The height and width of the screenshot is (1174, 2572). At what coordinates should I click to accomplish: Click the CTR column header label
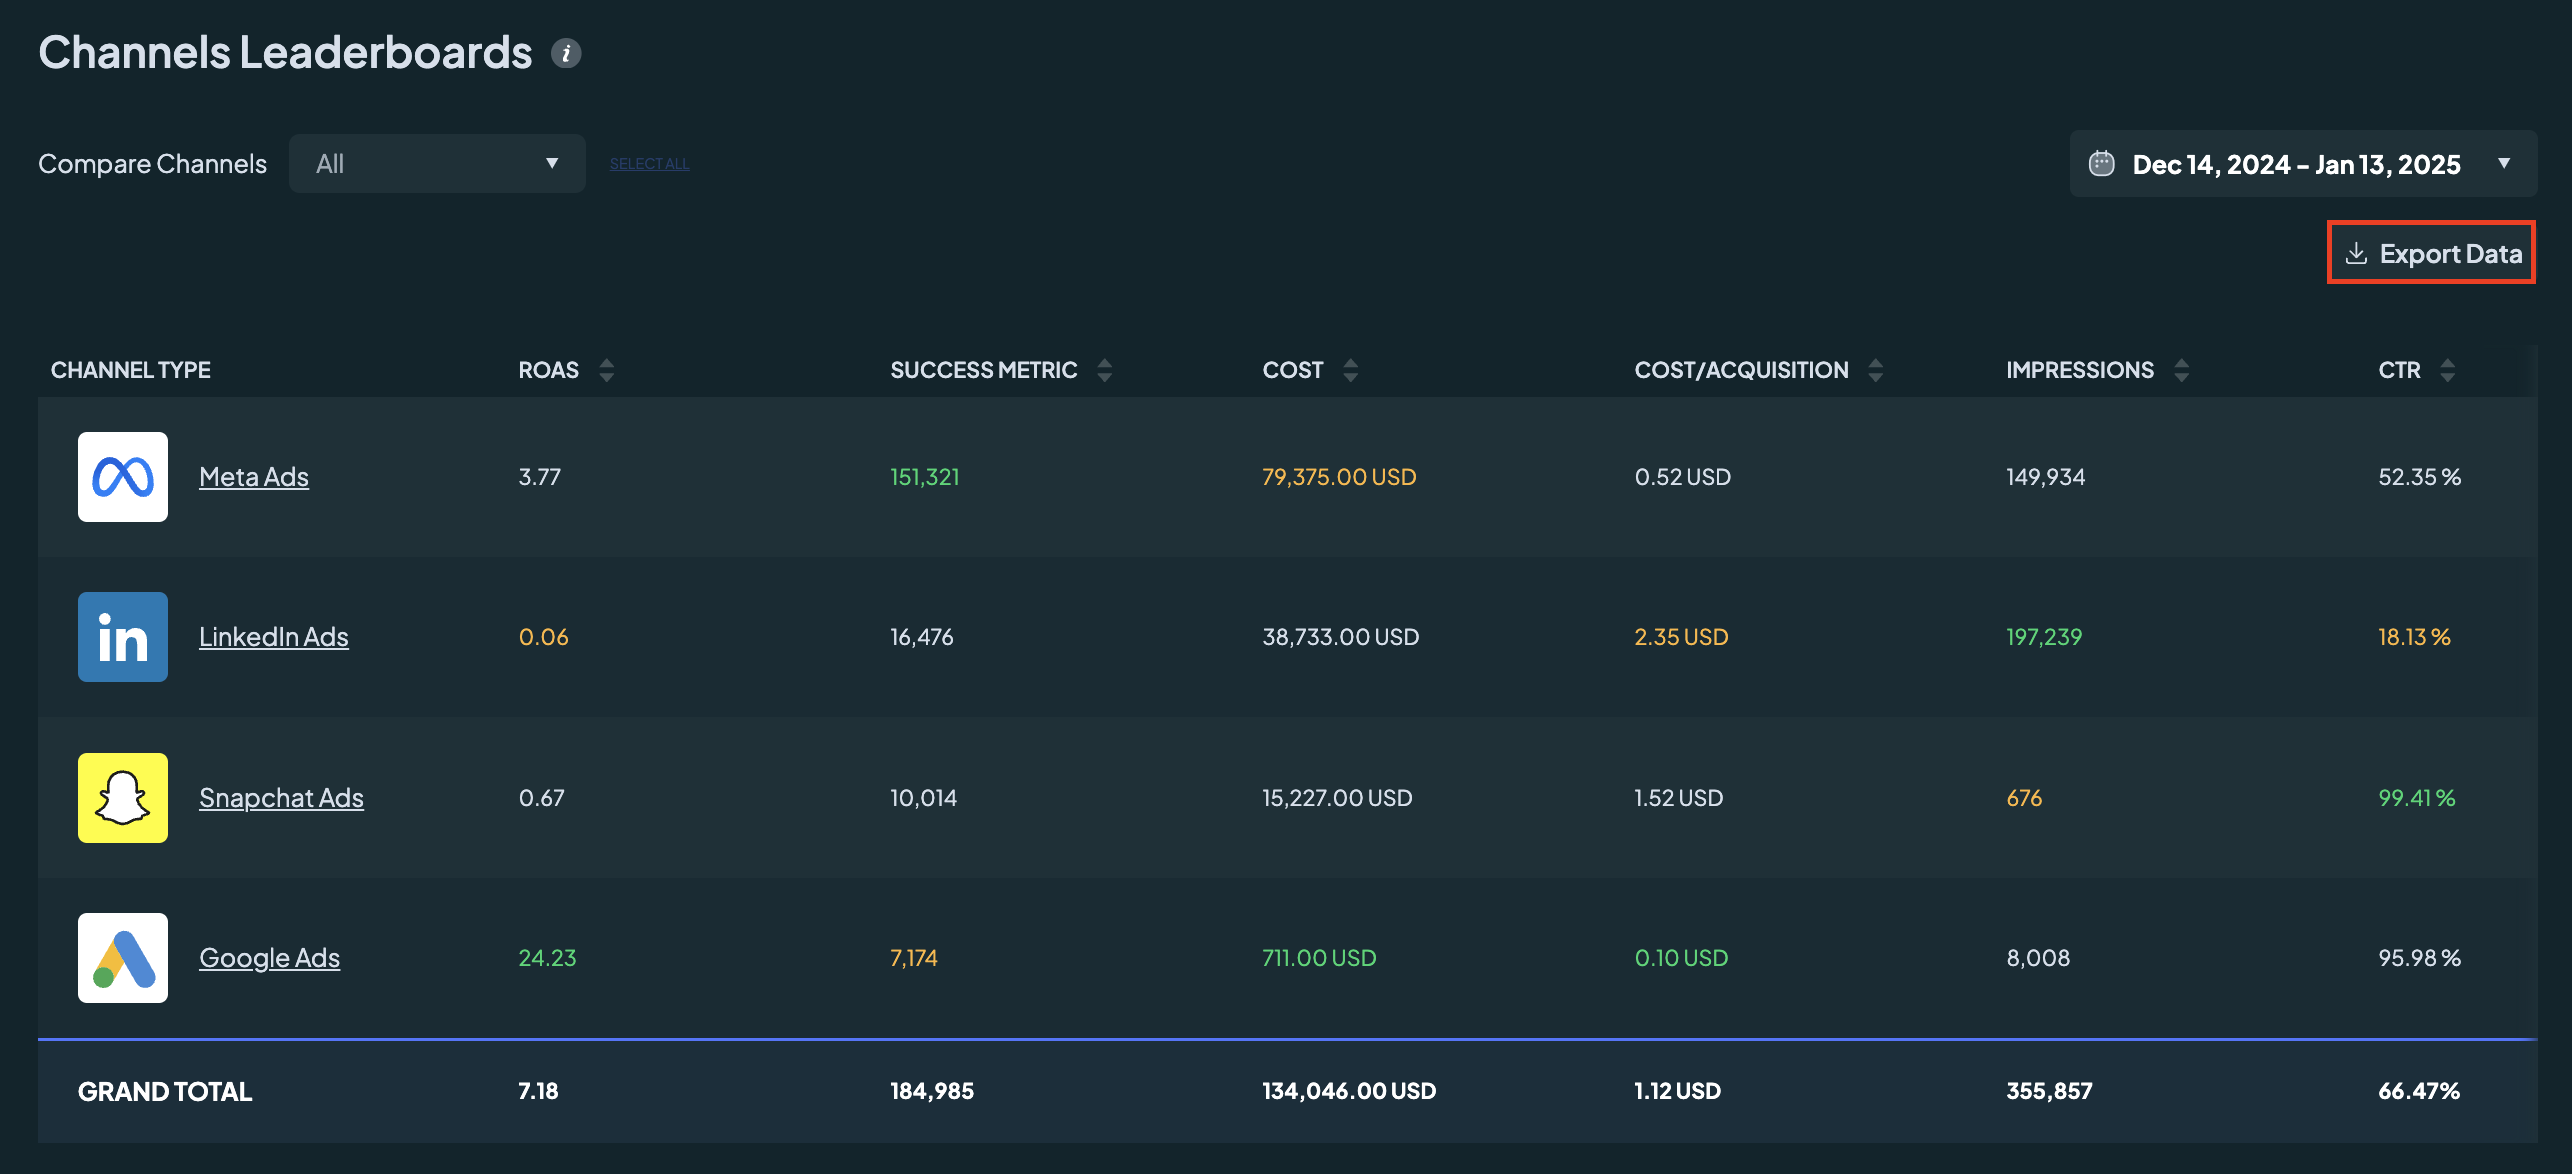[2399, 370]
